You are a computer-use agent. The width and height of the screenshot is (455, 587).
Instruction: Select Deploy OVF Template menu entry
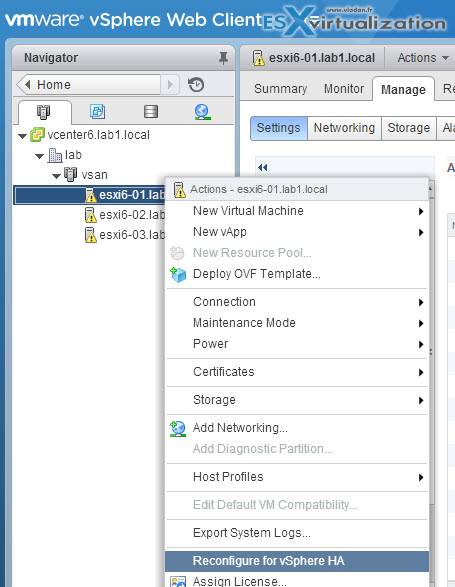point(297,274)
